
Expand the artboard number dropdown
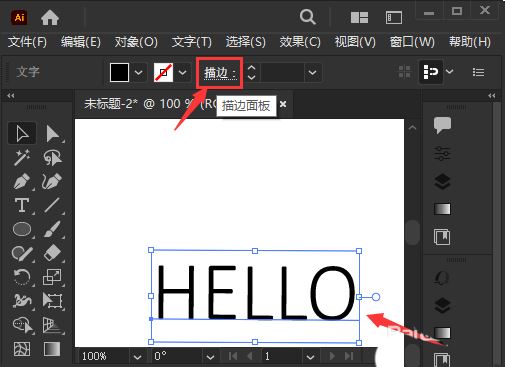point(310,357)
